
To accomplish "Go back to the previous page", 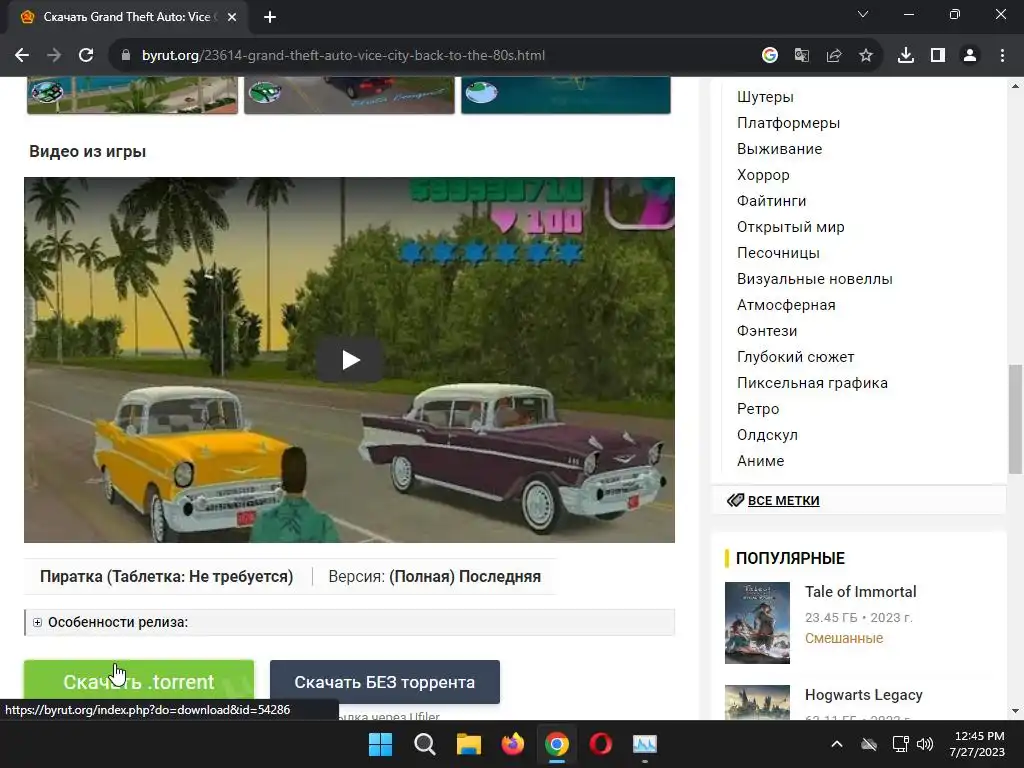I will pos(22,56).
